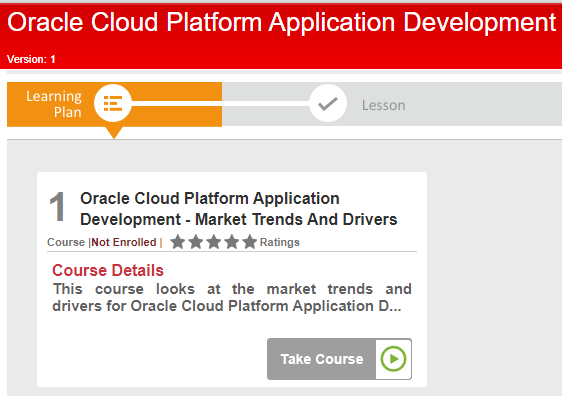
Task: Open course title Market Trends And Drivers
Action: pyautogui.click(x=238, y=209)
